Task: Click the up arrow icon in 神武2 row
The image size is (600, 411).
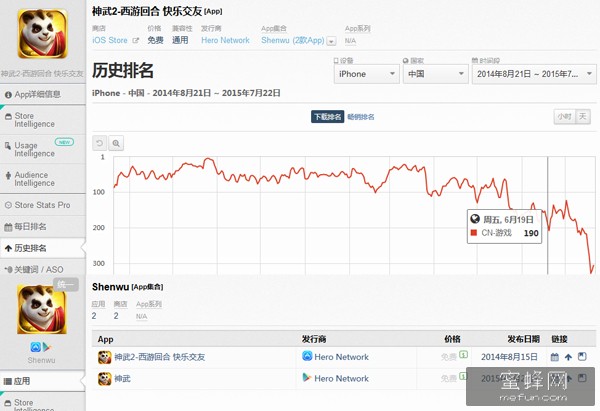Action: click(569, 357)
